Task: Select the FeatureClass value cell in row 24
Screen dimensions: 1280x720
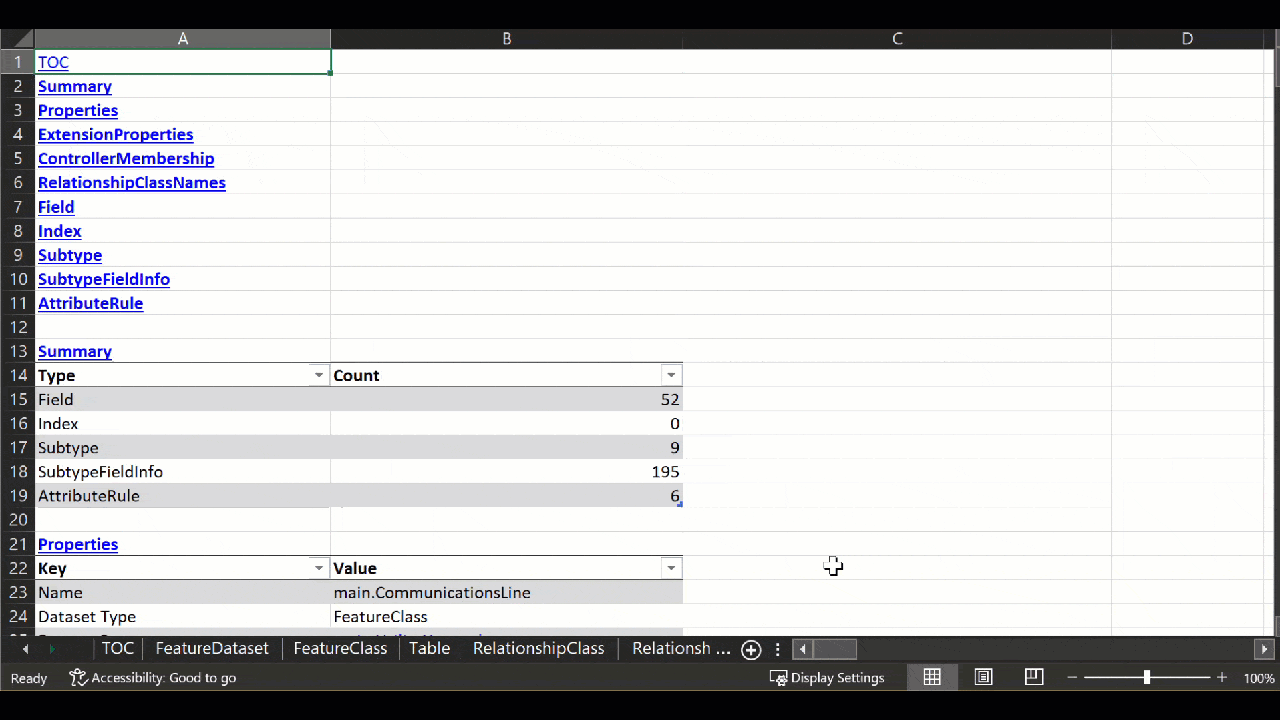Action: pos(507,617)
